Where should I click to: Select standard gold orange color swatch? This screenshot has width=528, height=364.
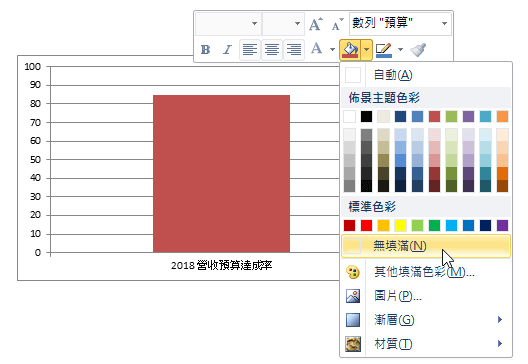pos(384,225)
